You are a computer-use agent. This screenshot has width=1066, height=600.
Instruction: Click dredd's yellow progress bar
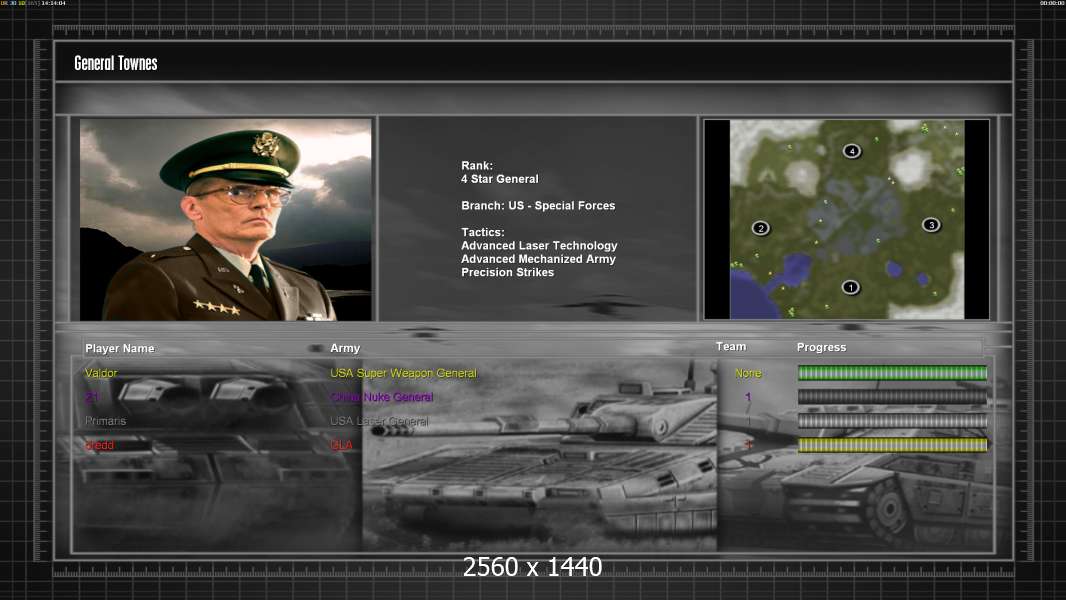(892, 445)
